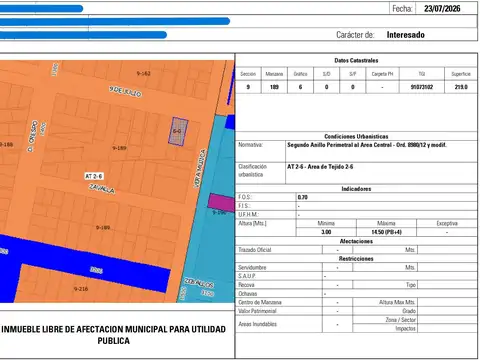Select the Fecha label
Screen dimensions: 480x360
pos(402,8)
